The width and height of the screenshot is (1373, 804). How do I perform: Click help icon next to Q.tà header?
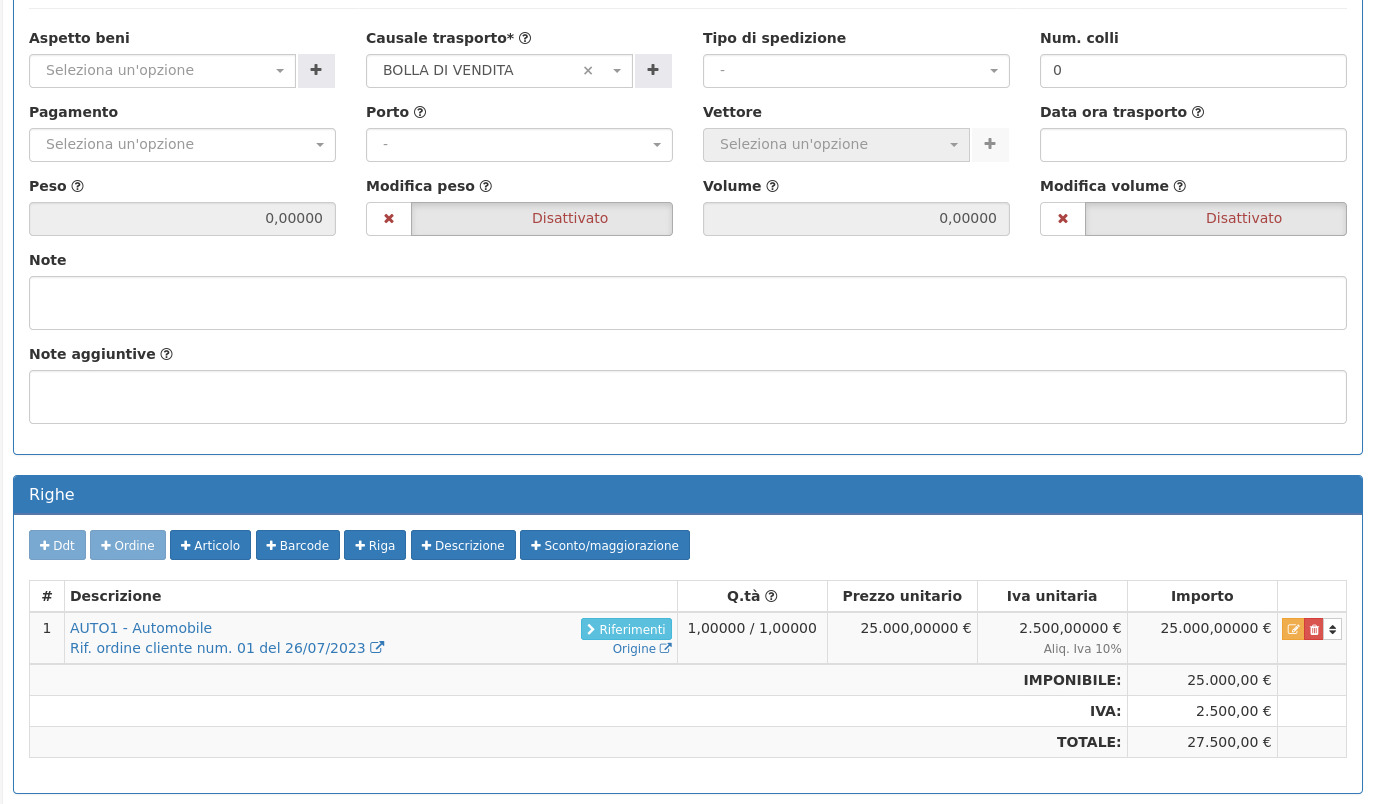[x=771, y=596]
